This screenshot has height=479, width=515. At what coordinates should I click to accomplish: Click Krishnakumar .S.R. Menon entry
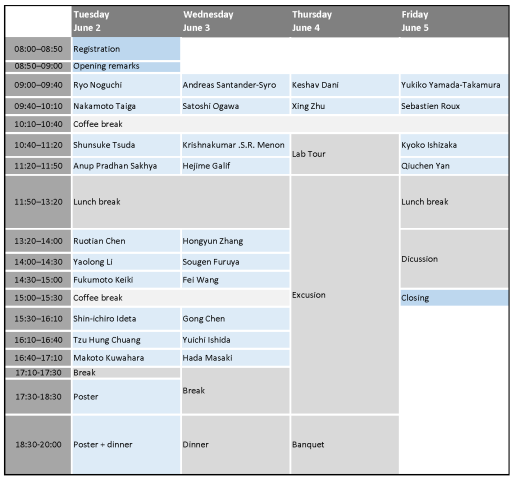tap(235, 145)
